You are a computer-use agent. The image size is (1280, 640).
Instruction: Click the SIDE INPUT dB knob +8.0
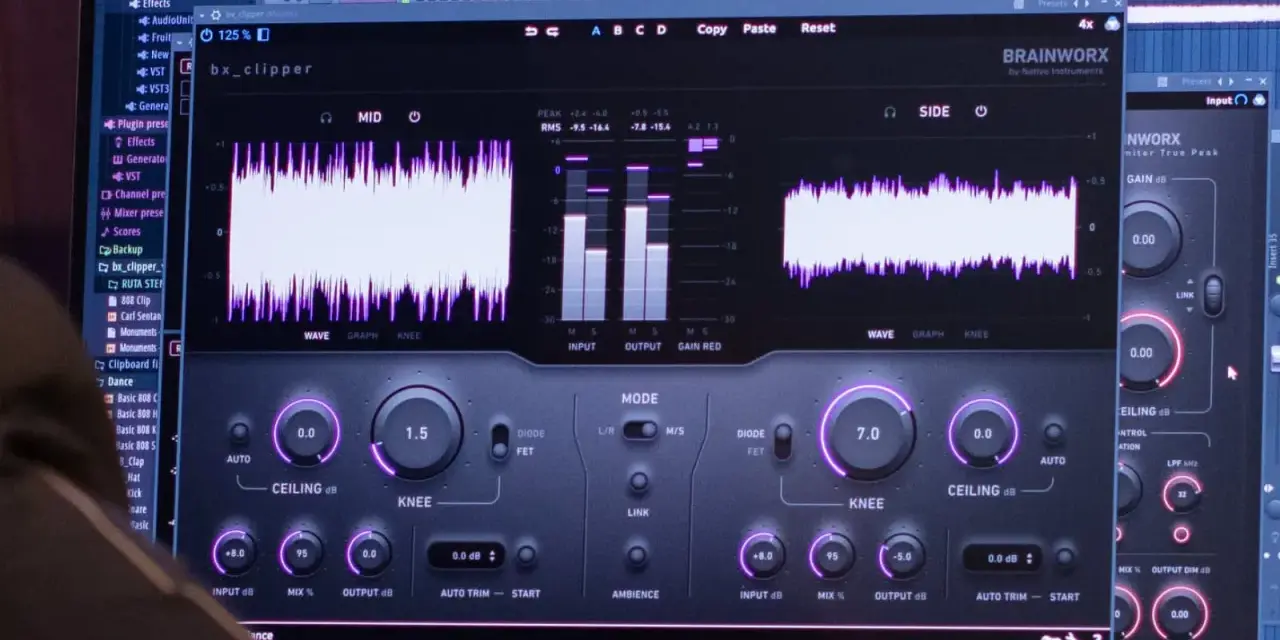pos(762,556)
